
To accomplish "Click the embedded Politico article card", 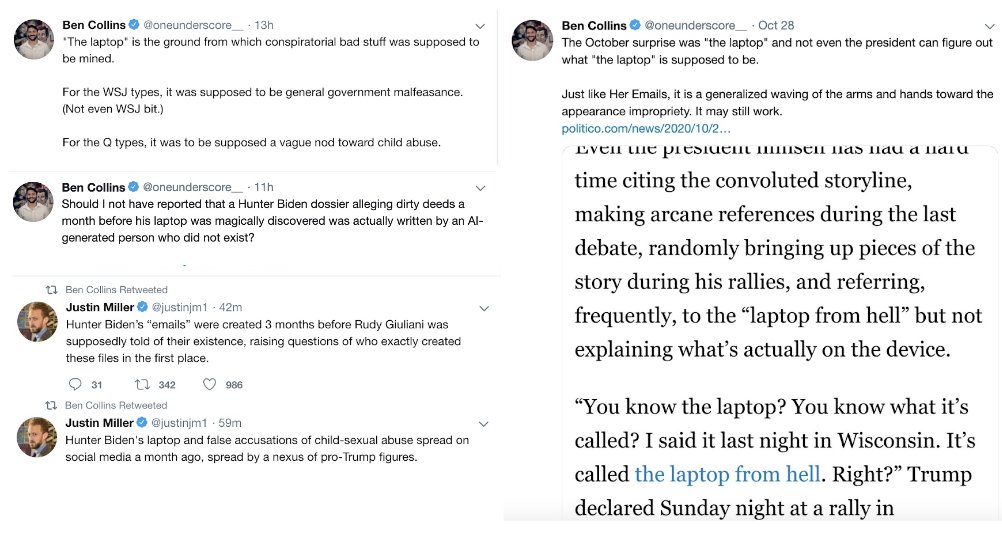I will pos(780,332).
